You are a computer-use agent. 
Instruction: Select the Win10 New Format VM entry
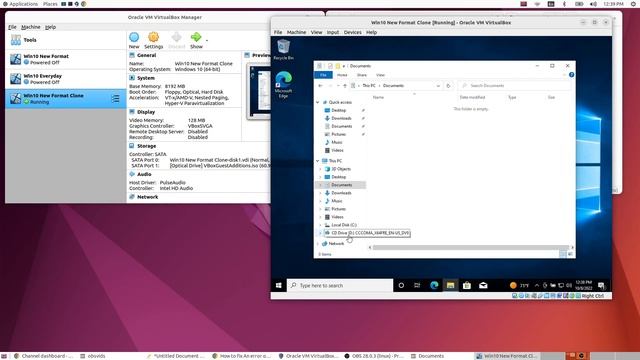coord(65,59)
